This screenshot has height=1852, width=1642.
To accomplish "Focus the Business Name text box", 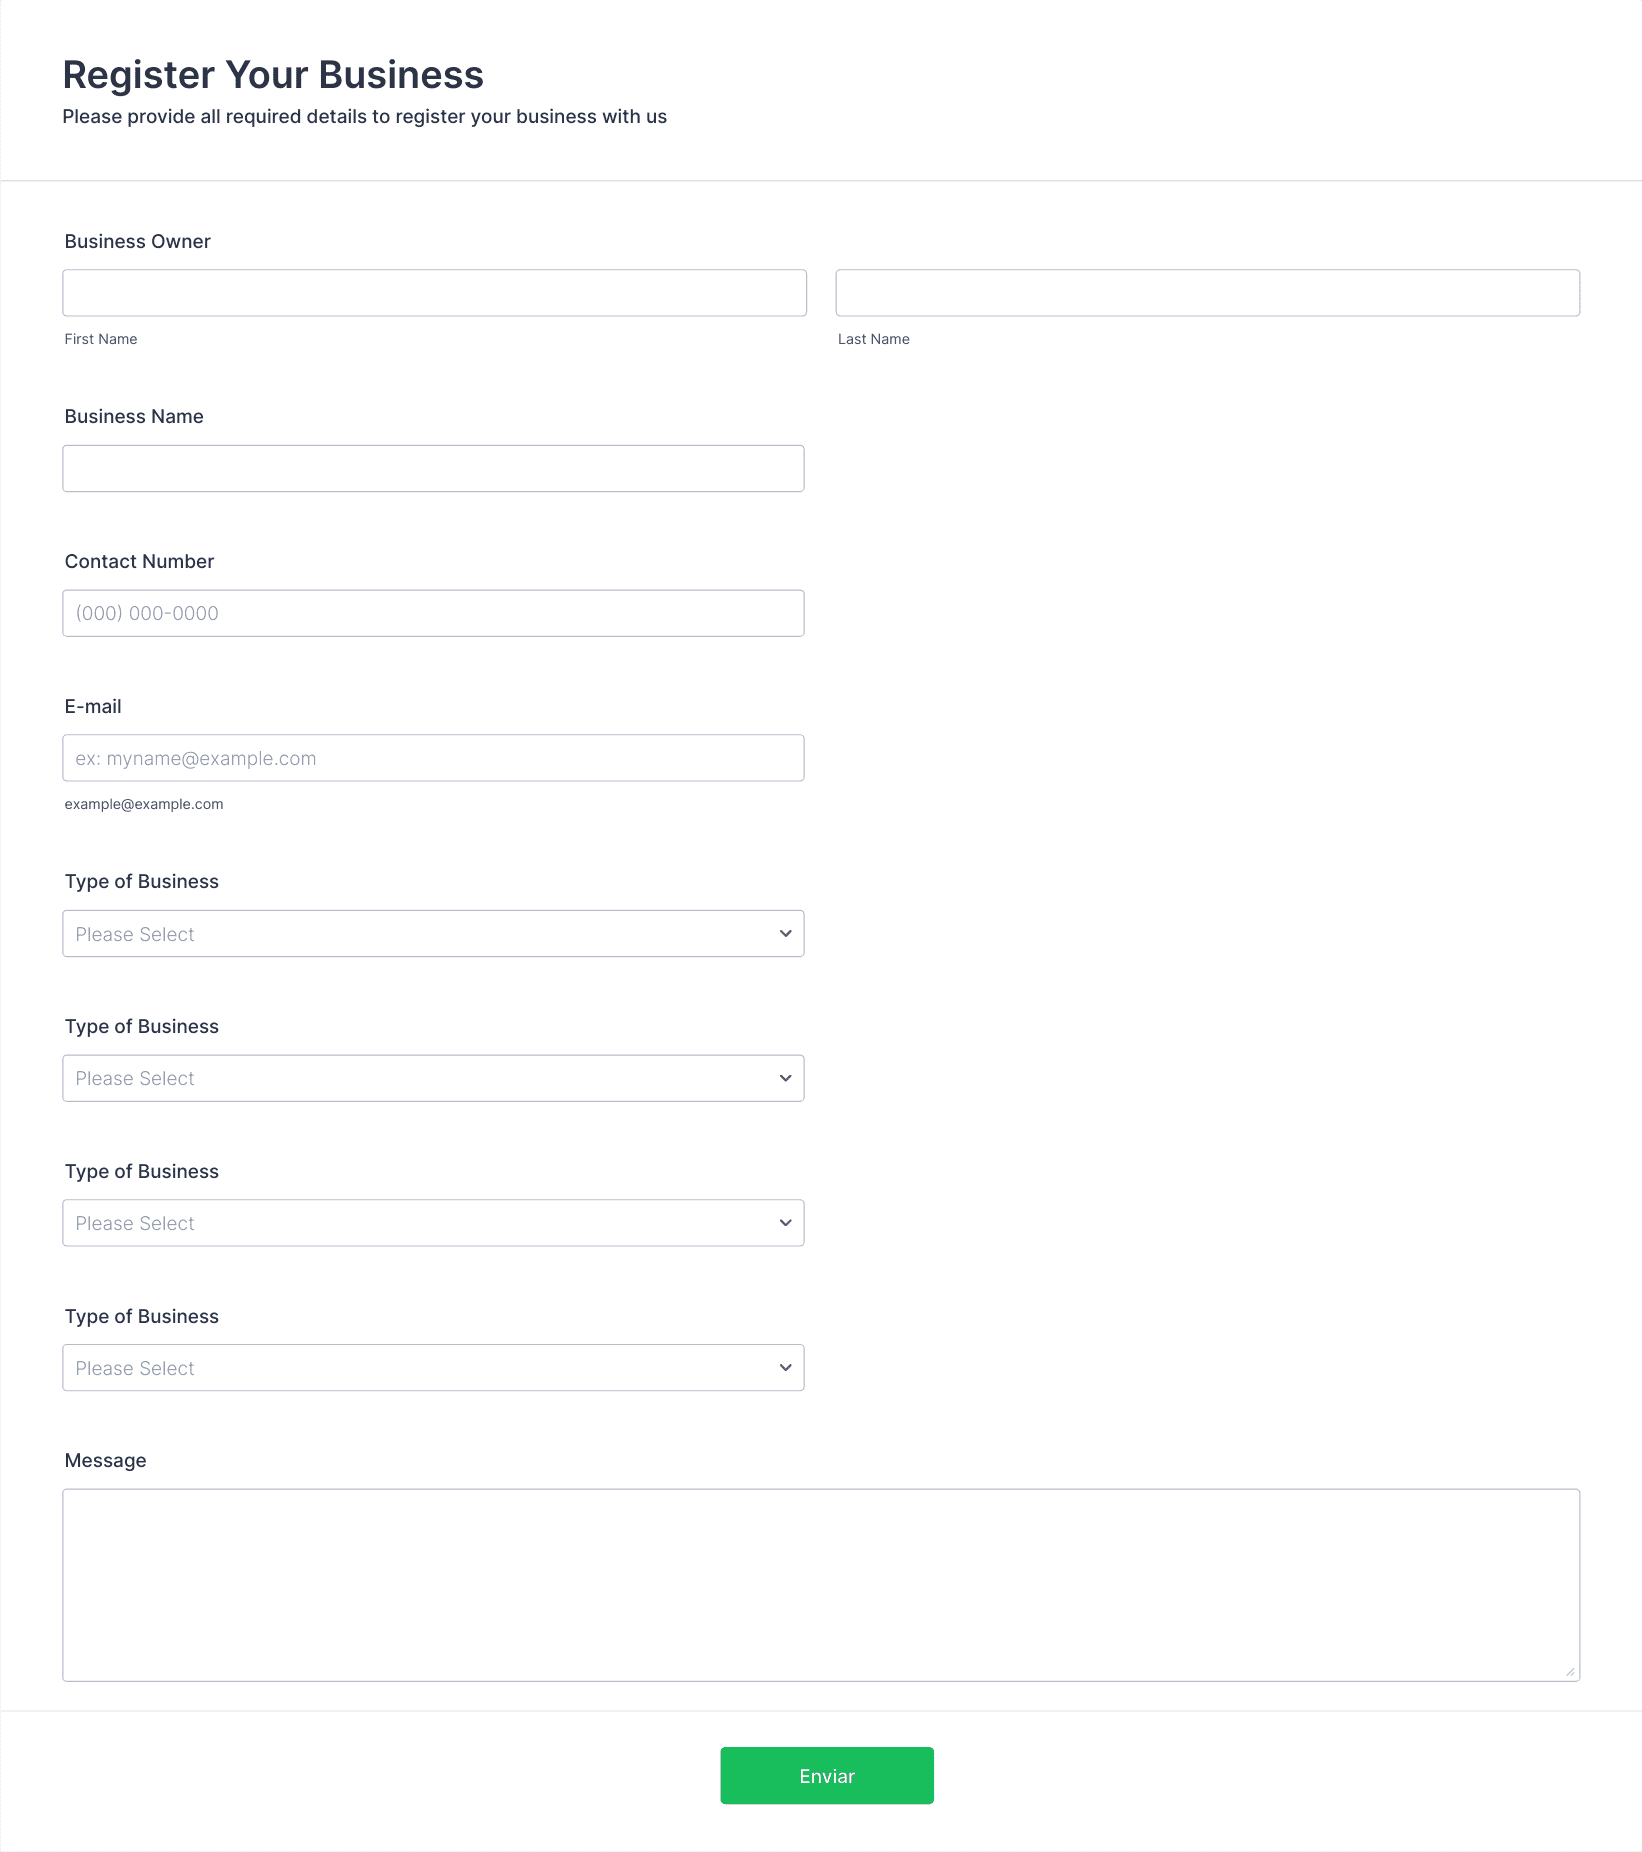I will point(433,468).
